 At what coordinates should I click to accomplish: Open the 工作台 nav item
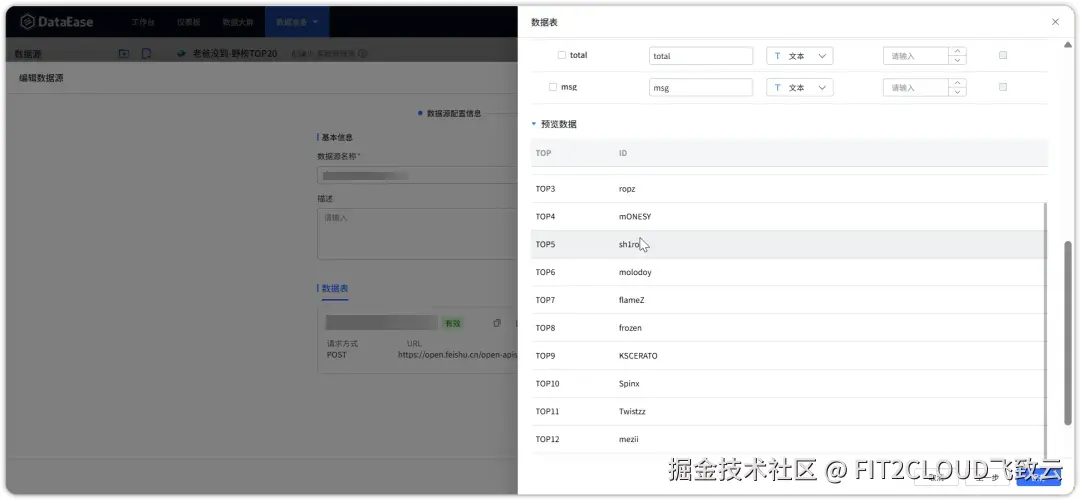143,22
